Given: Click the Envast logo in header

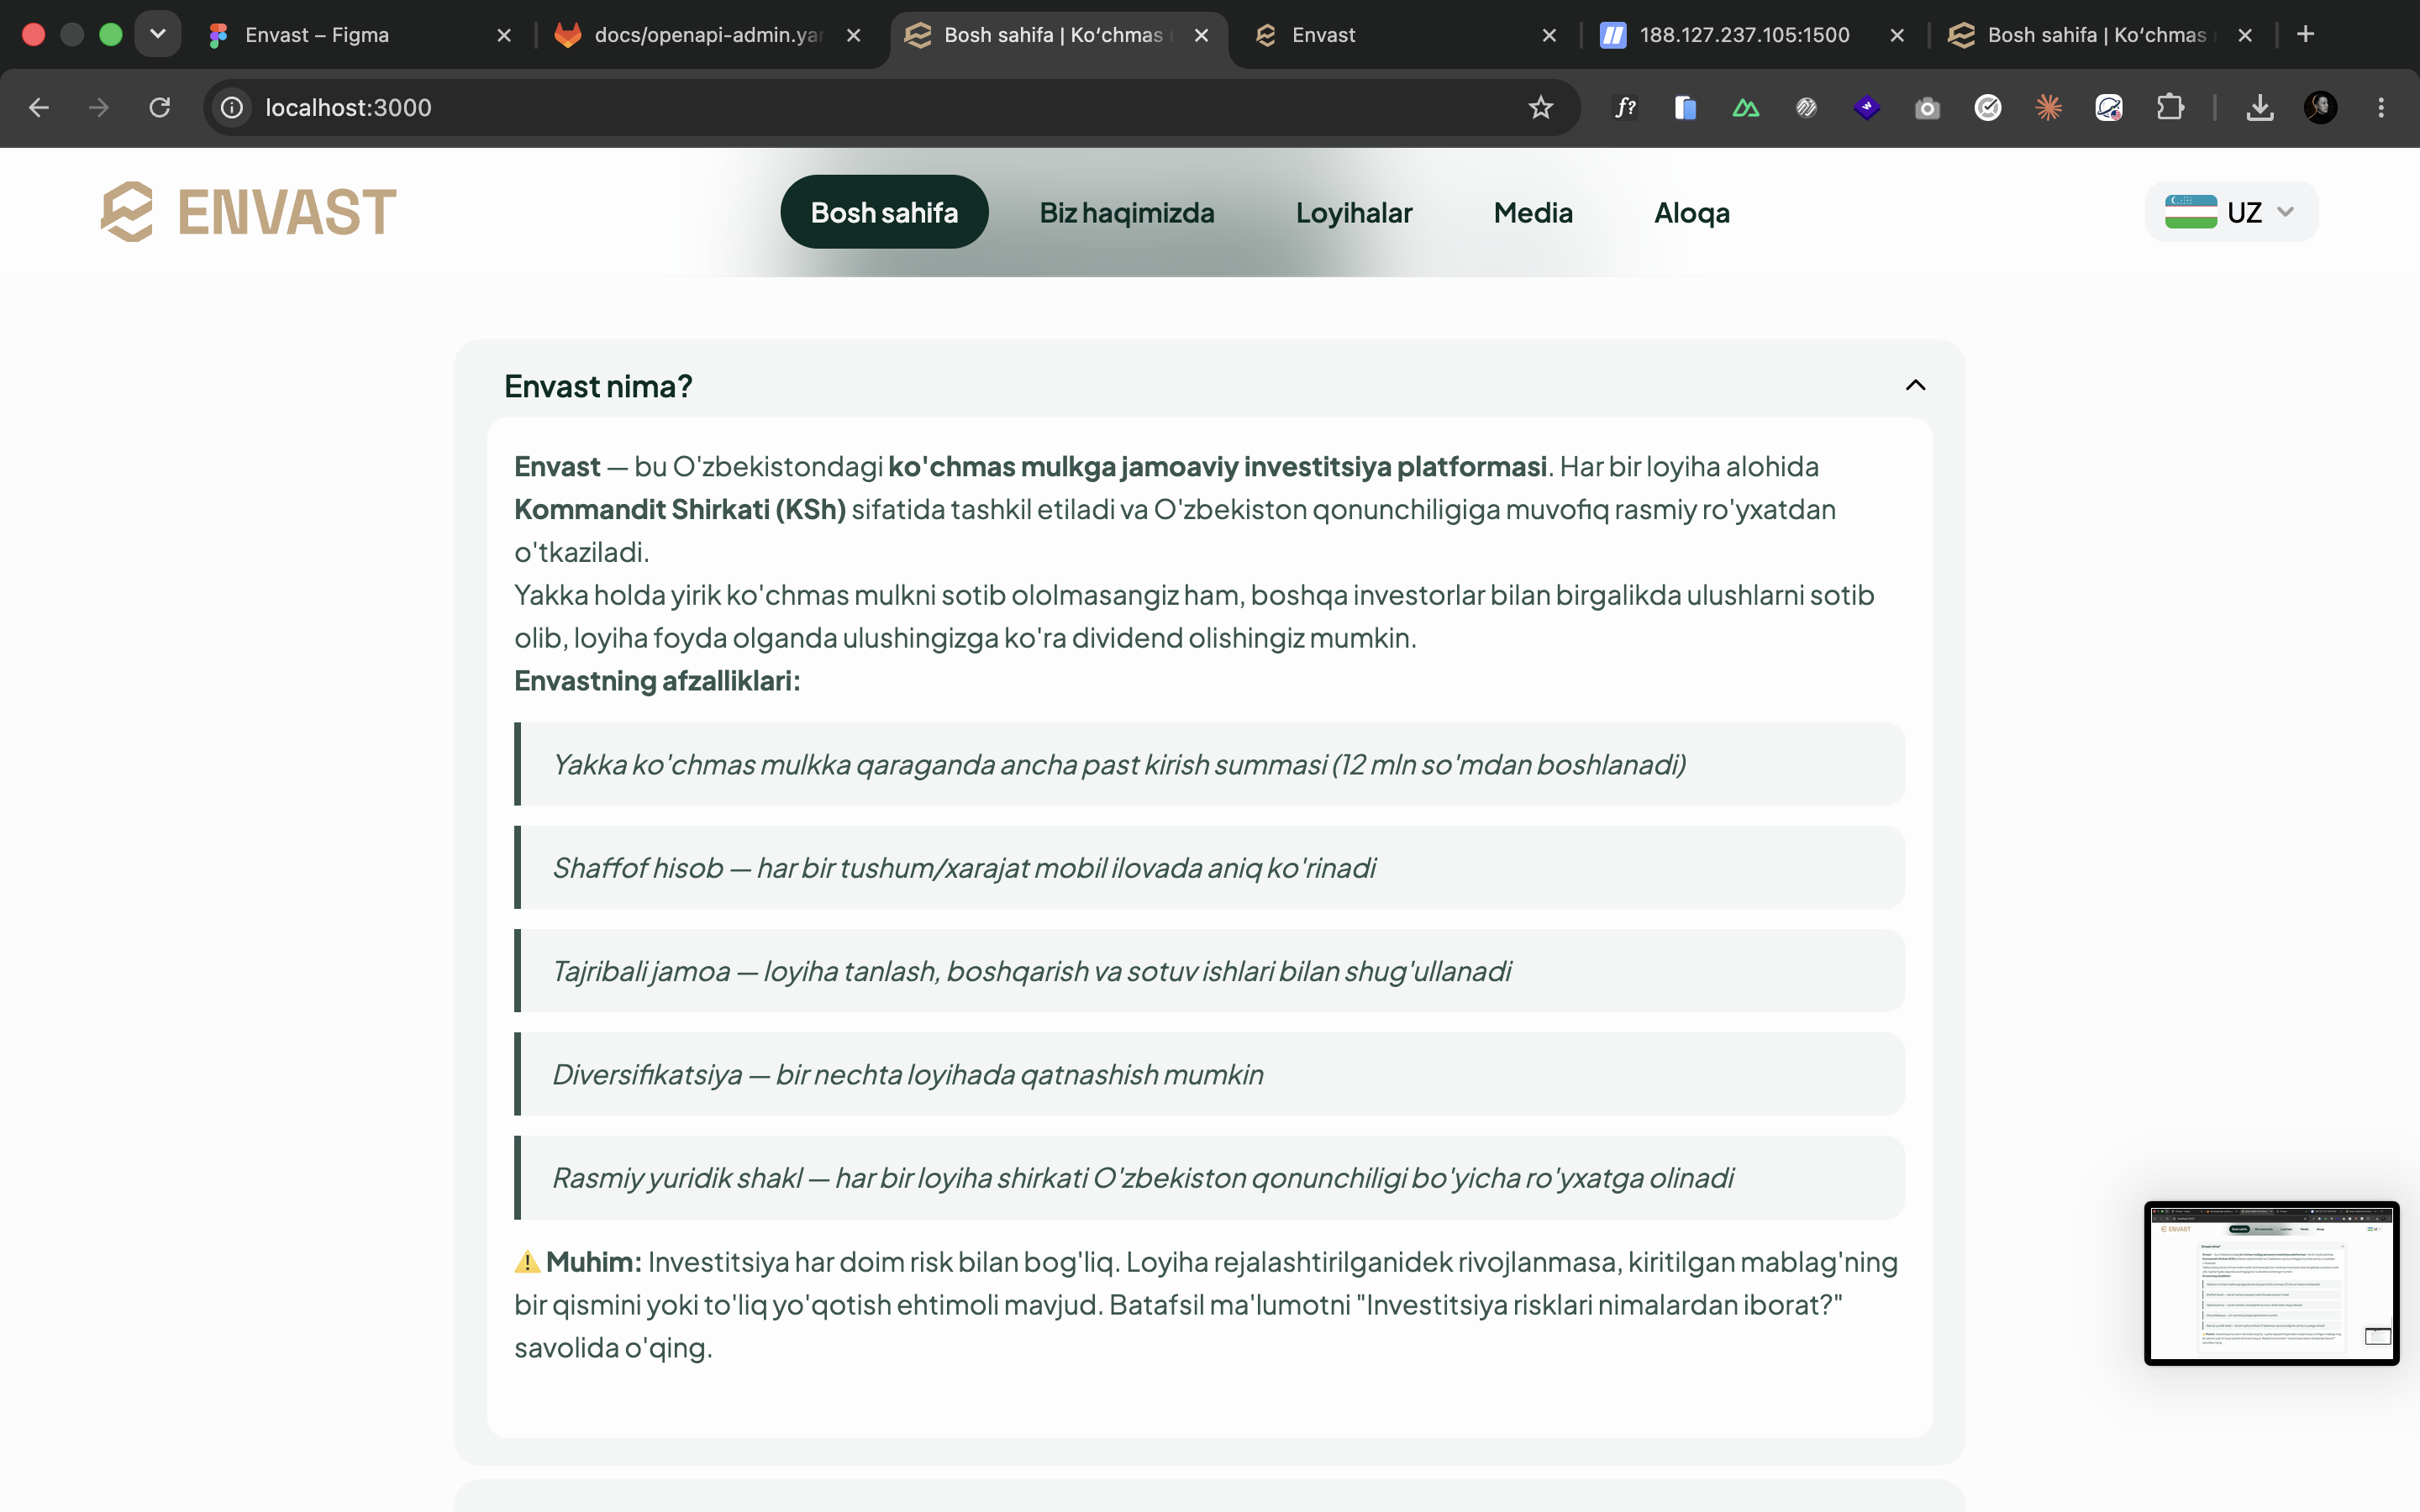Looking at the screenshot, I should click(x=249, y=212).
